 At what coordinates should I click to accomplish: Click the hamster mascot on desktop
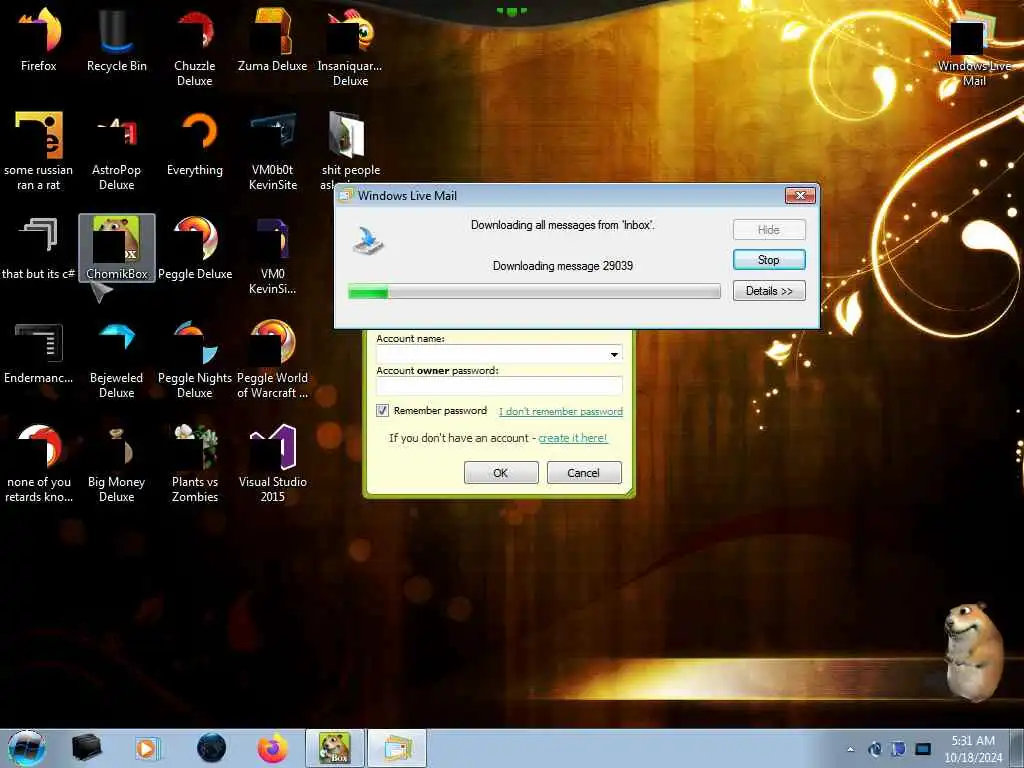[x=973, y=652]
